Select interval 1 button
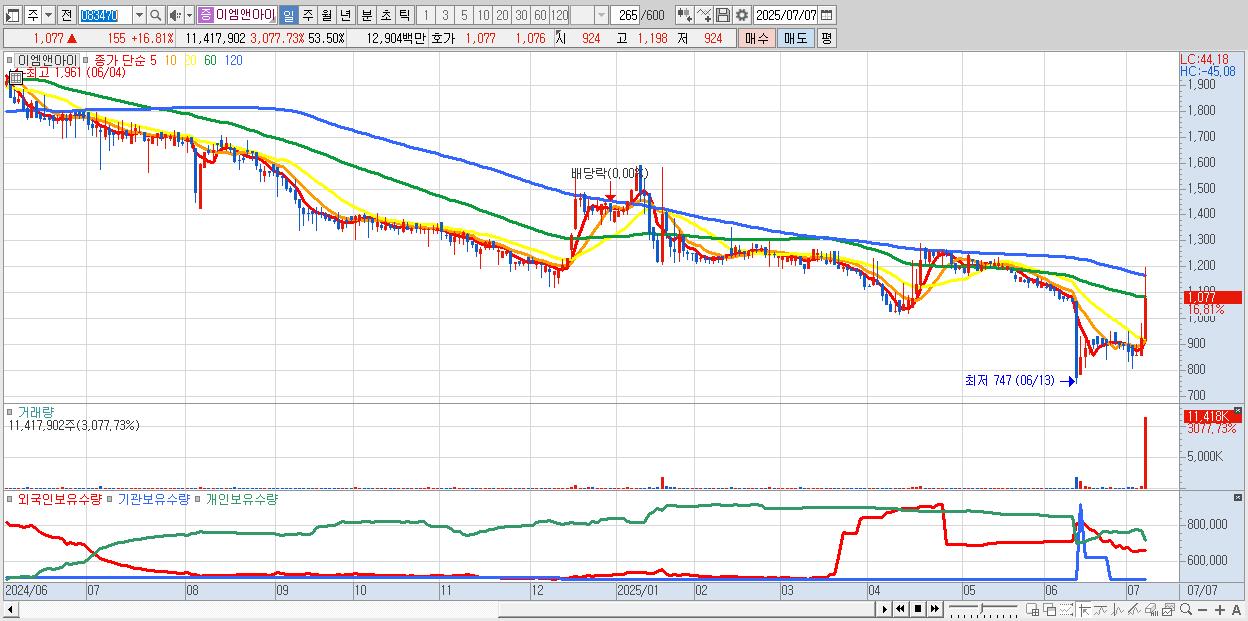Image resolution: width=1248 pixels, height=621 pixels. [425, 15]
